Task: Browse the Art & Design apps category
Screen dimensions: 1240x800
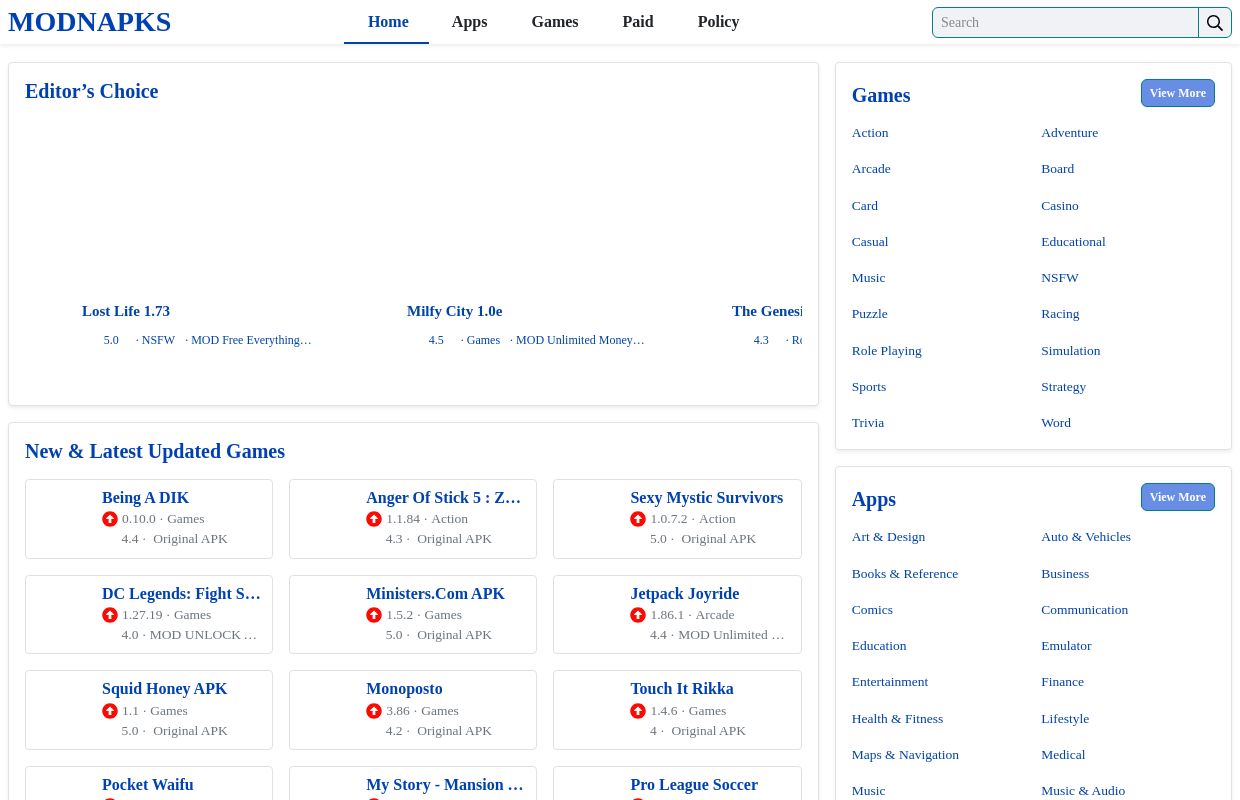Action: [888, 537]
